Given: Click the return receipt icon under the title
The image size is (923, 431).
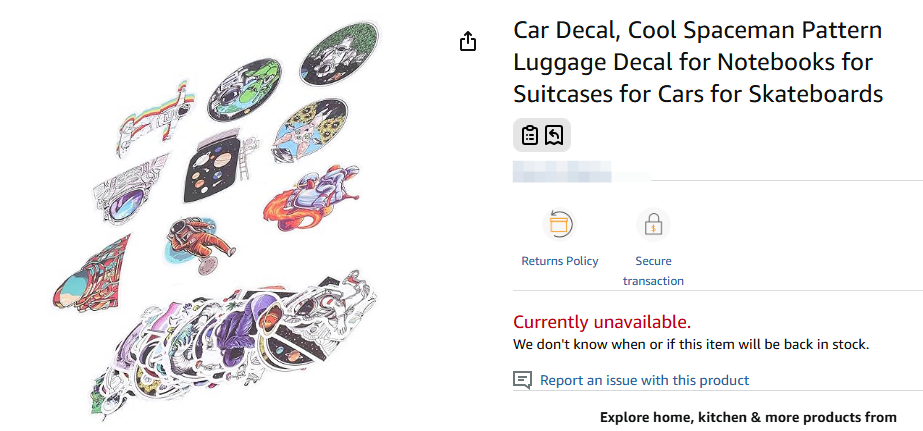Looking at the screenshot, I should click(x=554, y=135).
